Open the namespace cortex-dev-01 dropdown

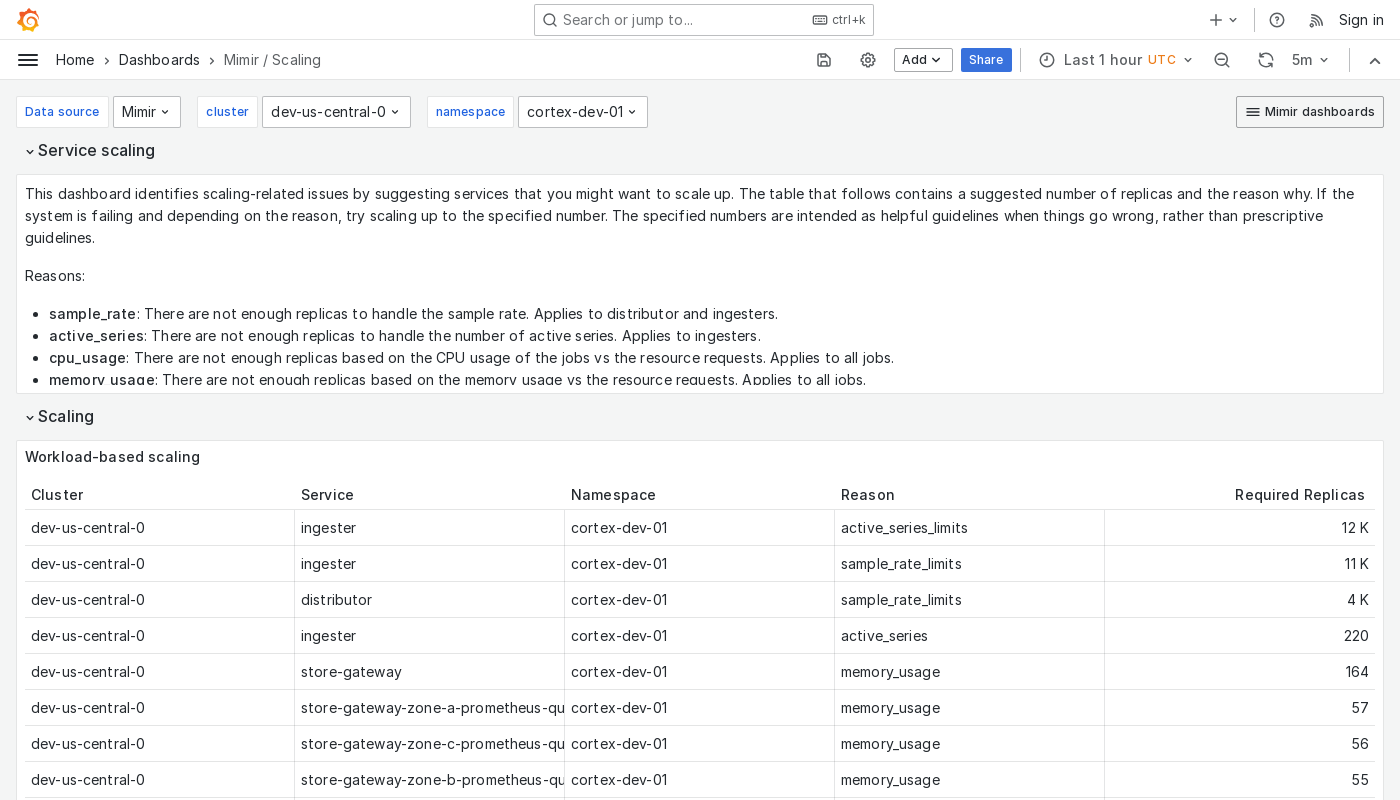tap(583, 112)
